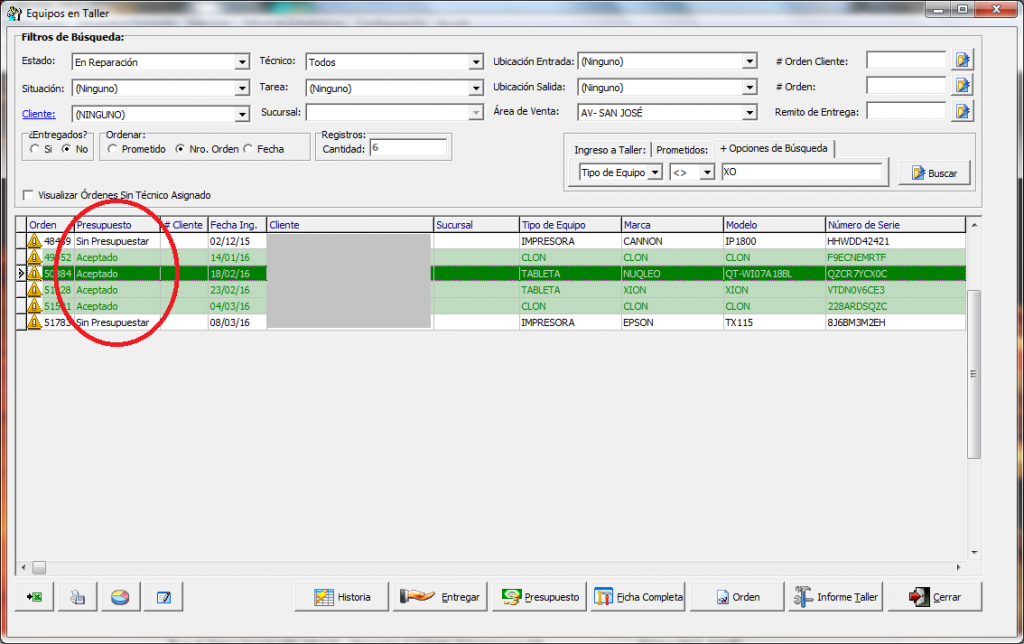The image size is (1024, 644).
Task: Click the Cliente link label
Action: point(38,114)
